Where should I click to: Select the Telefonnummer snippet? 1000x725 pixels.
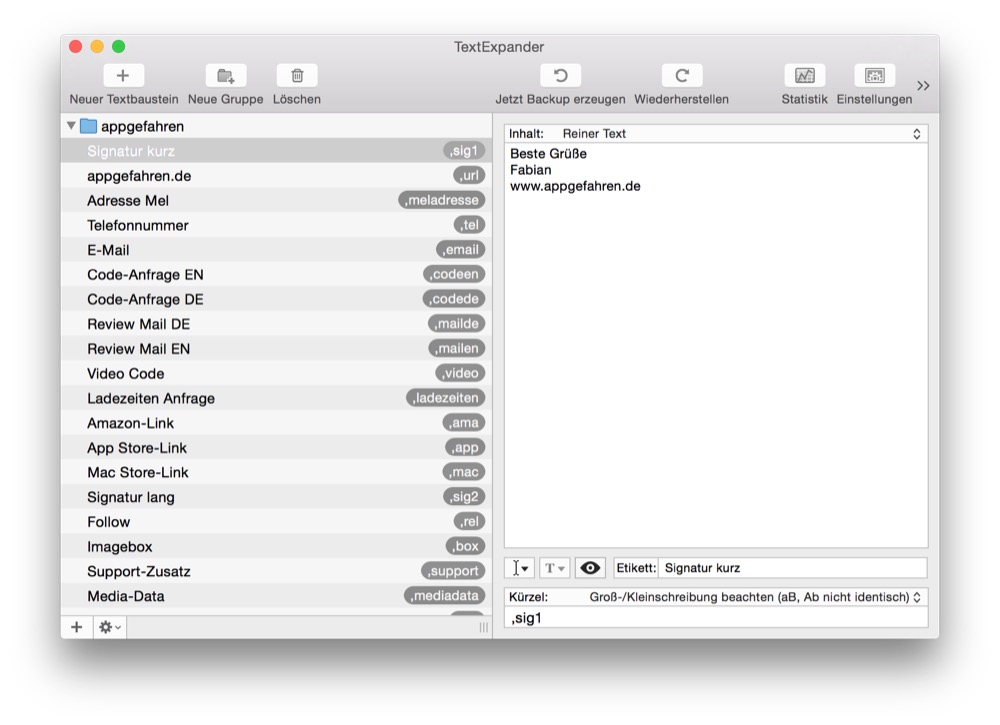point(138,225)
